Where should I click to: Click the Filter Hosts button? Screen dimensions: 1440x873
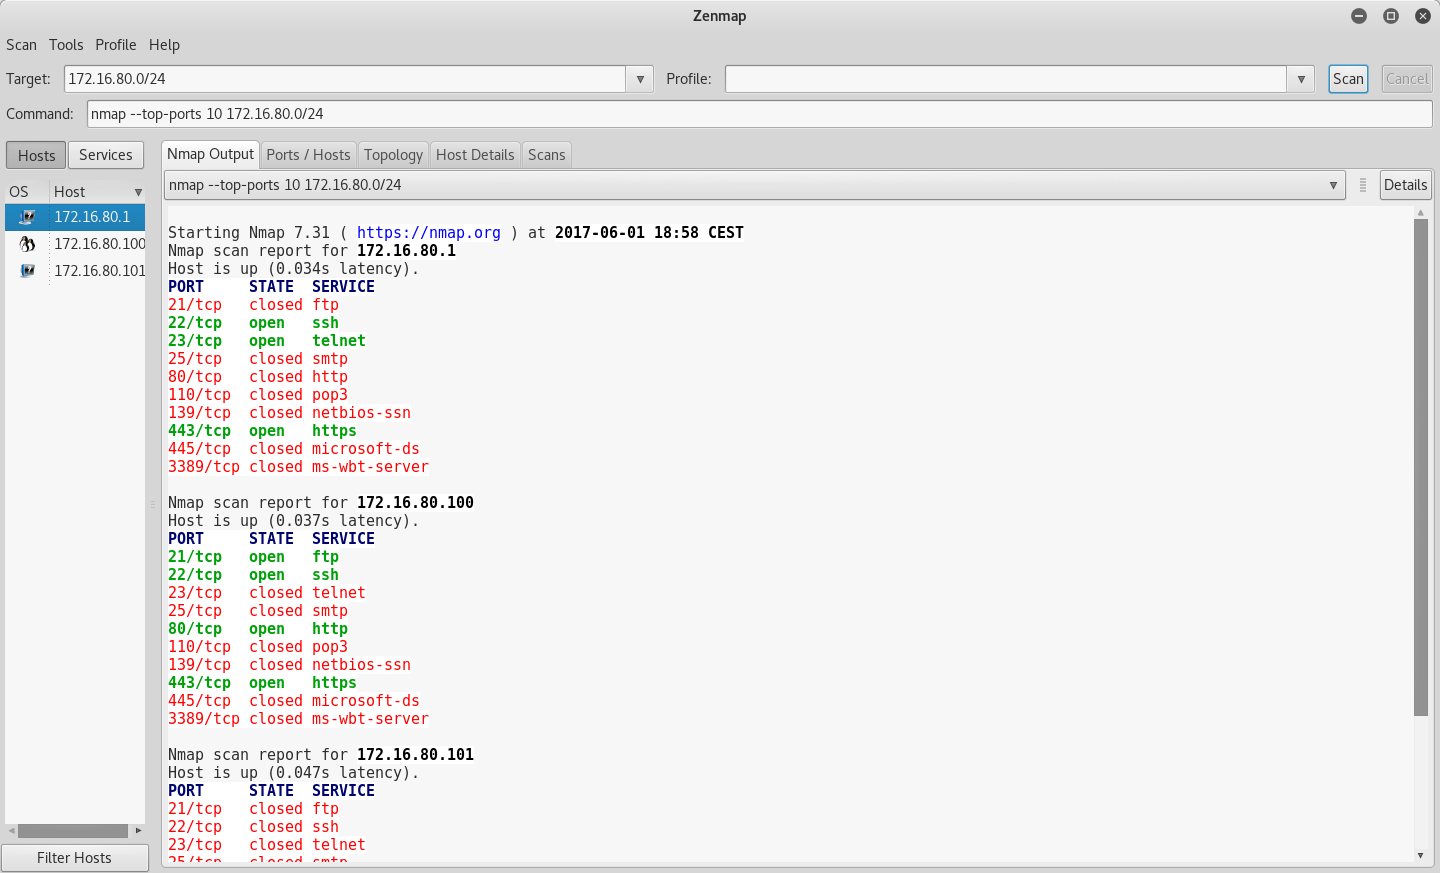(x=75, y=858)
